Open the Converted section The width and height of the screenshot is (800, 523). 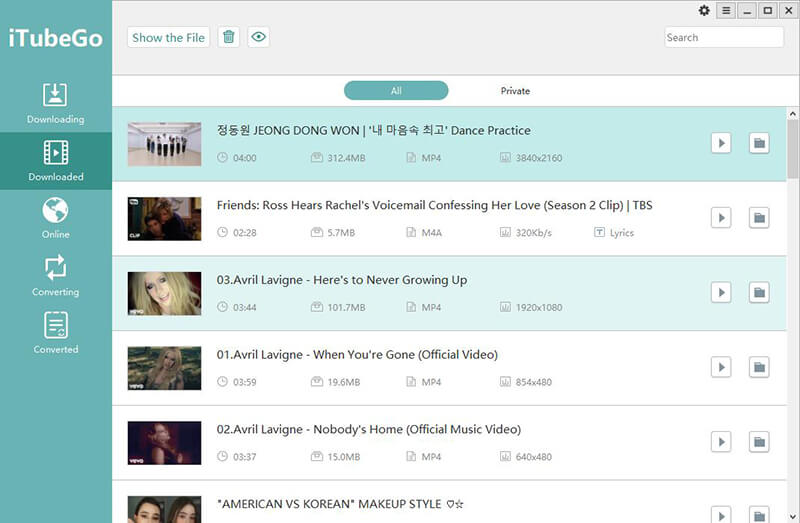point(56,333)
